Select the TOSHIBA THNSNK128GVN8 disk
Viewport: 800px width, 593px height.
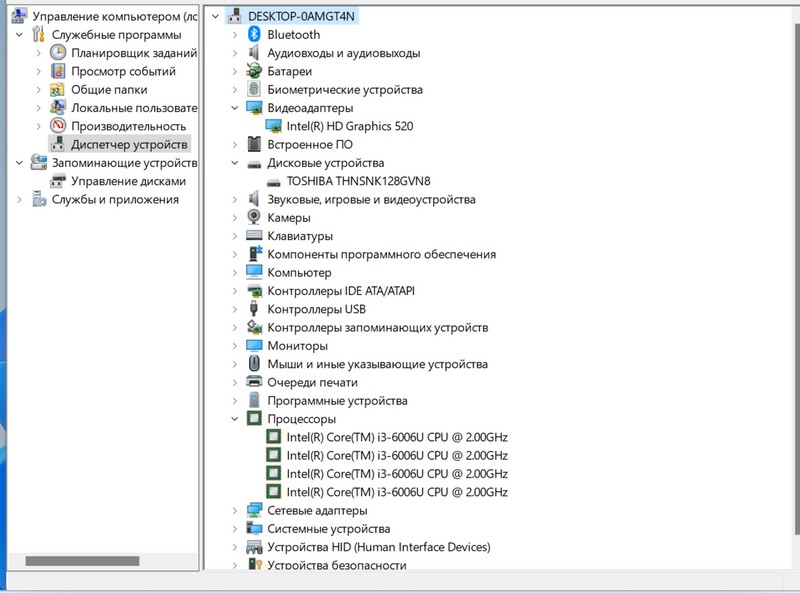tap(358, 181)
